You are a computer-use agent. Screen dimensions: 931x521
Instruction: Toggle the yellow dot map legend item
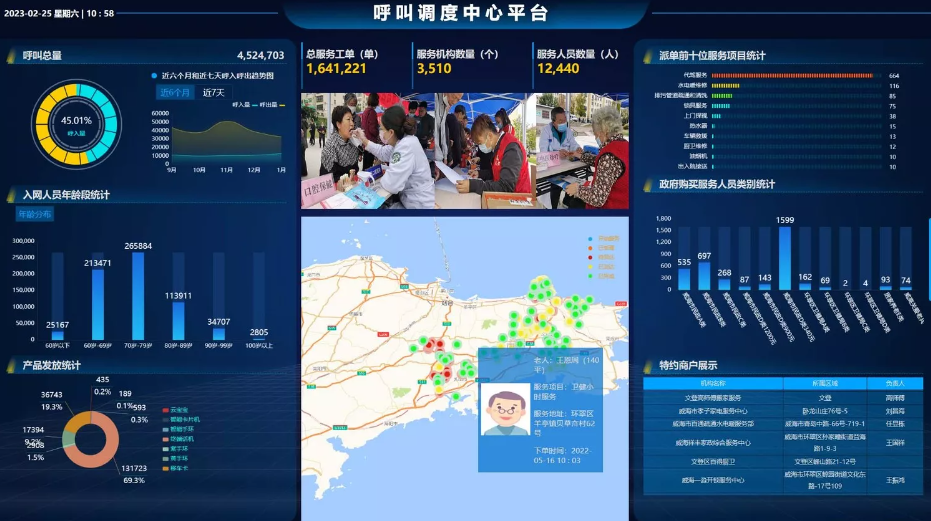[602, 267]
